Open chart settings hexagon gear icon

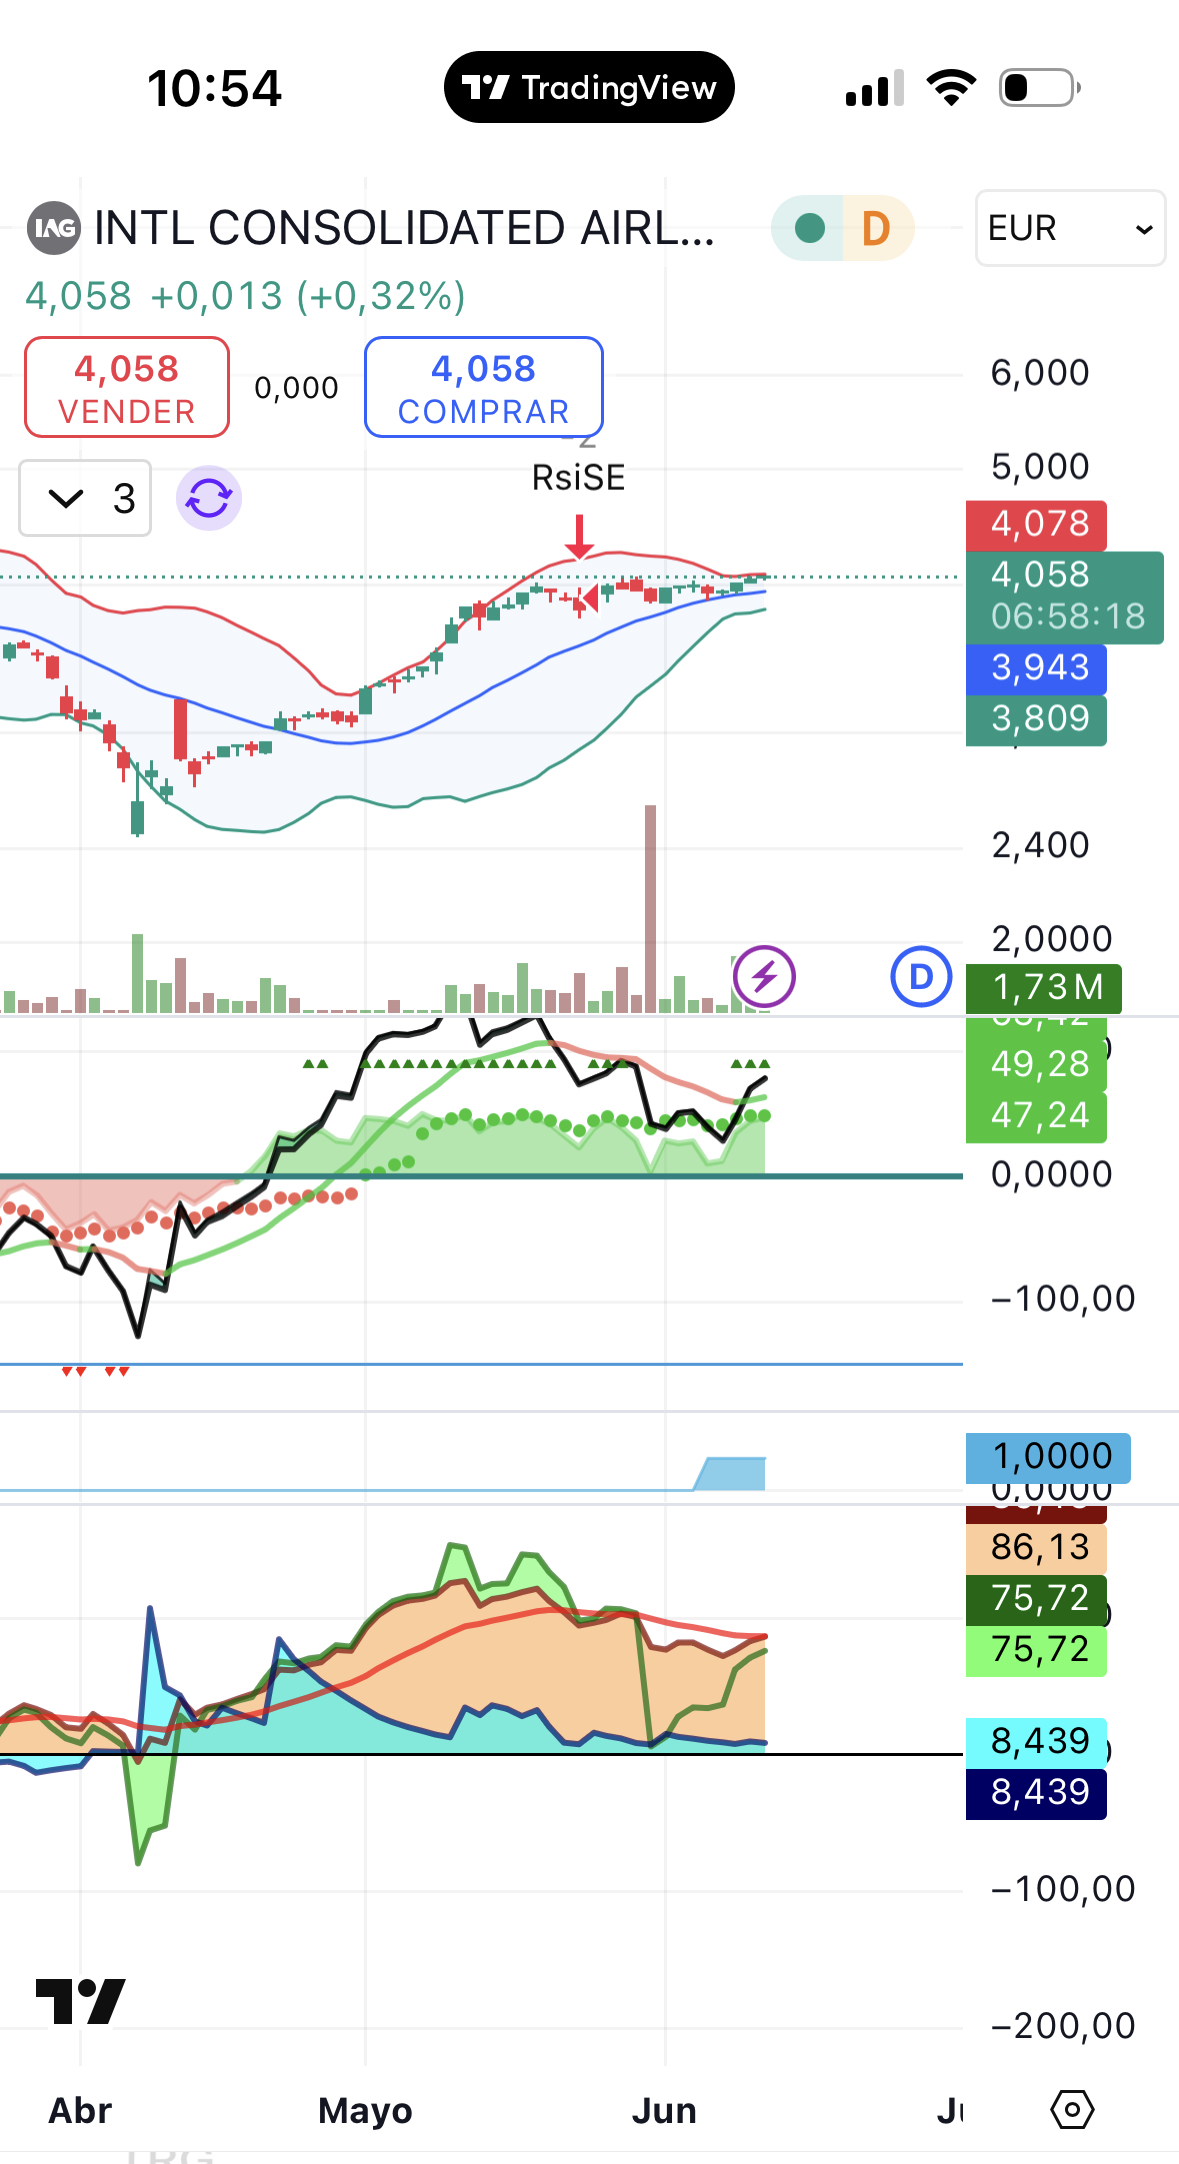pos(1072,2110)
